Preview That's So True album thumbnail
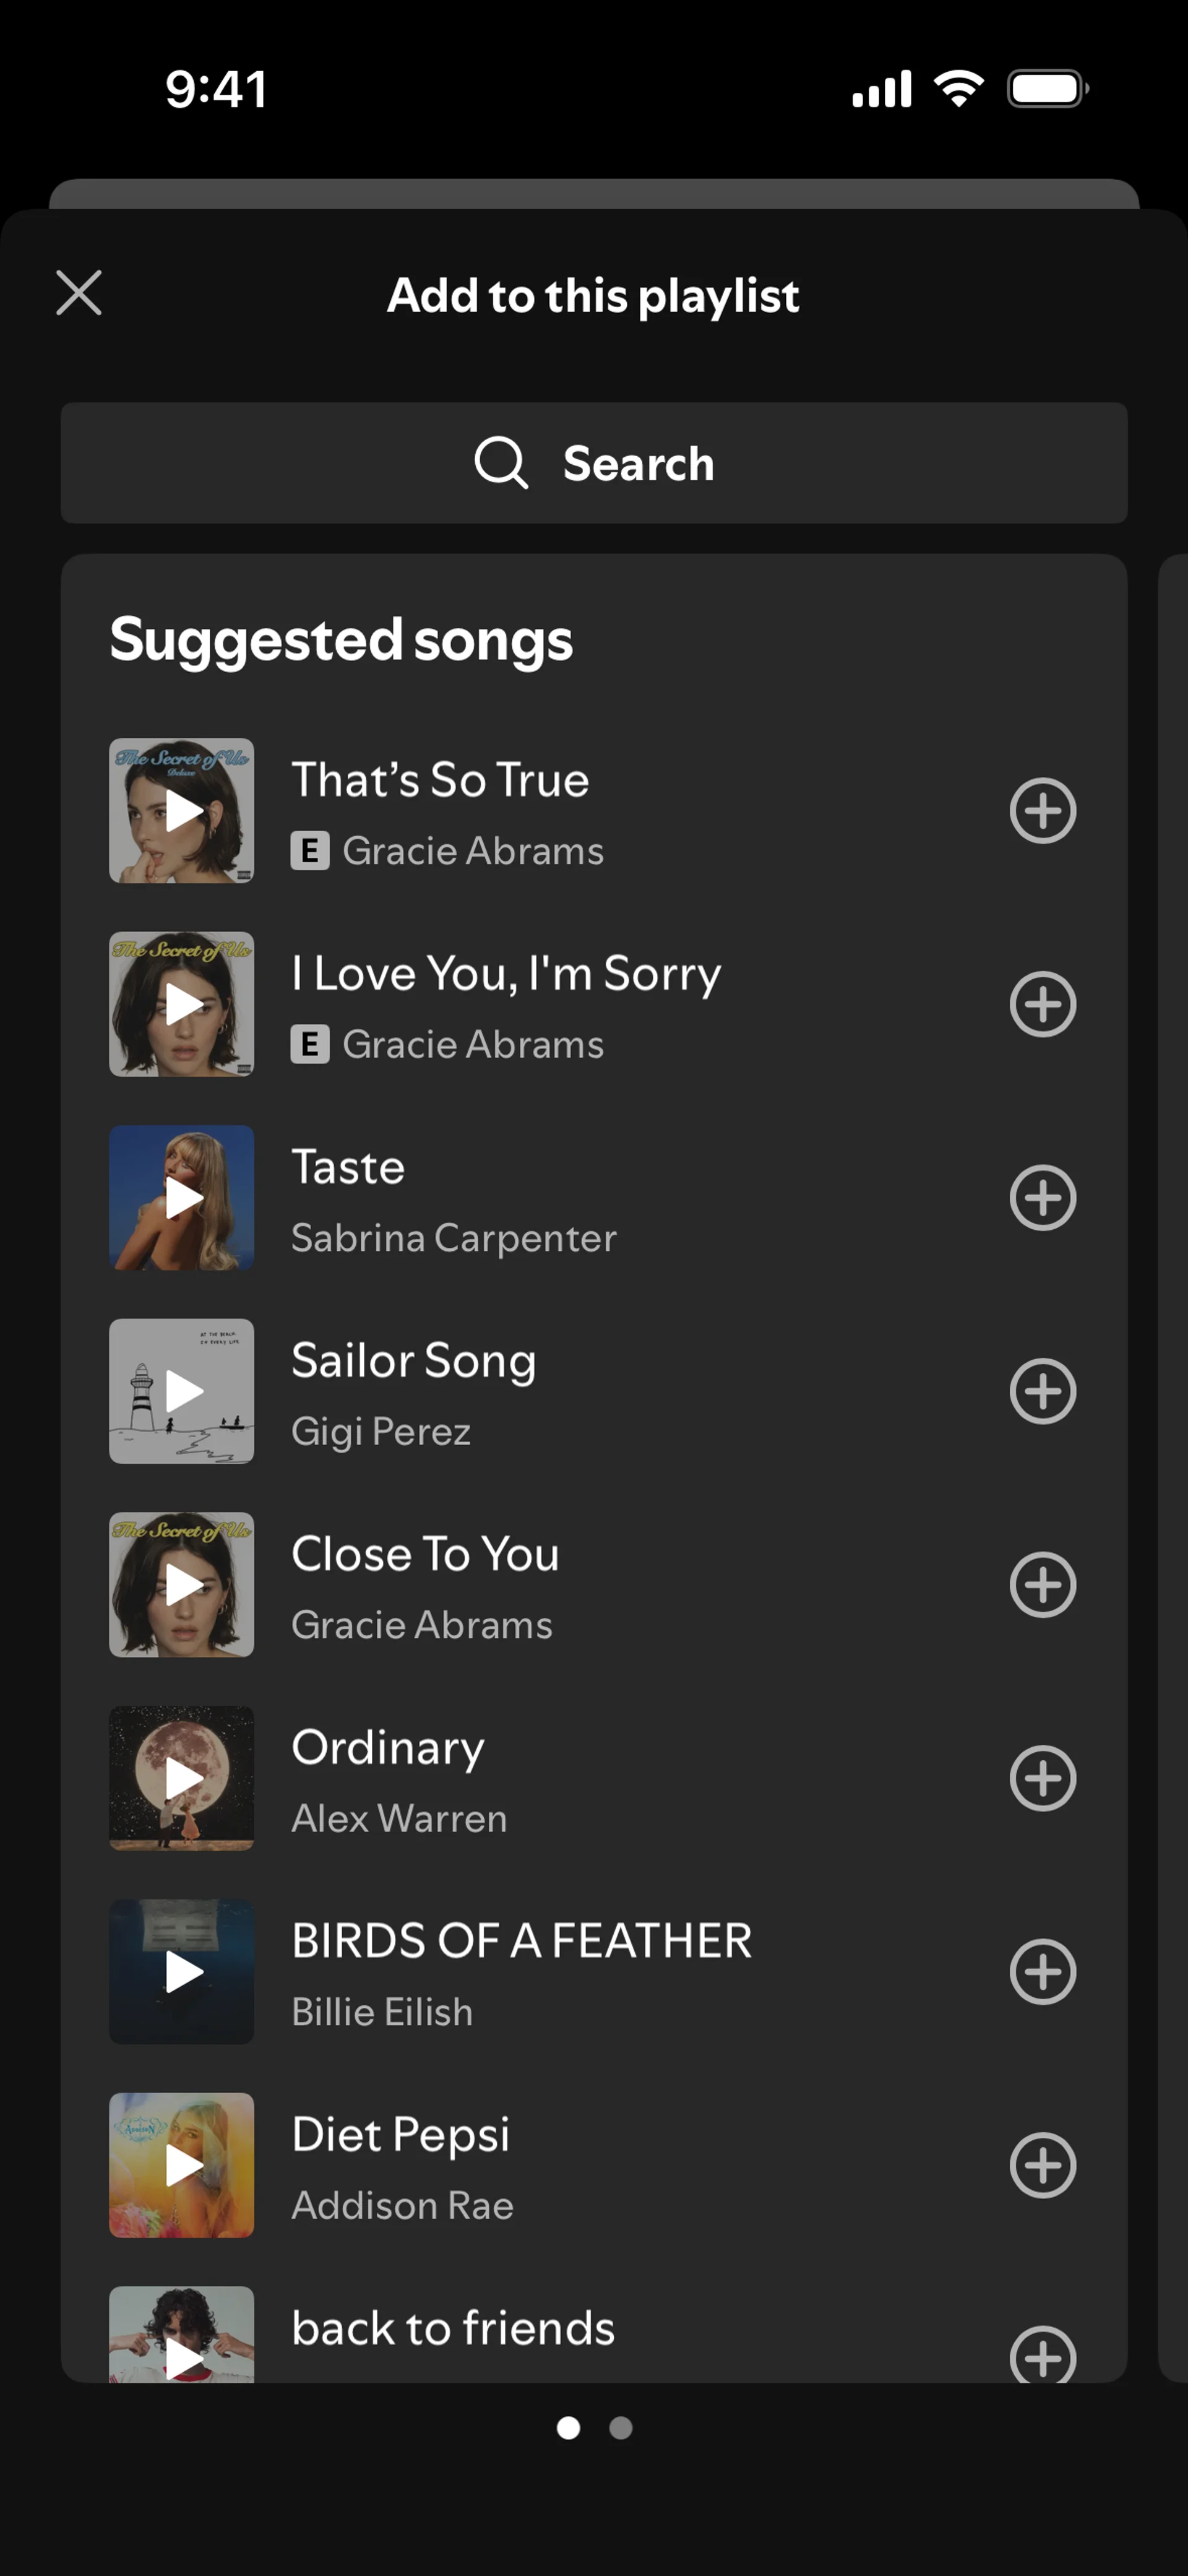The height and width of the screenshot is (2576, 1188). (181, 811)
